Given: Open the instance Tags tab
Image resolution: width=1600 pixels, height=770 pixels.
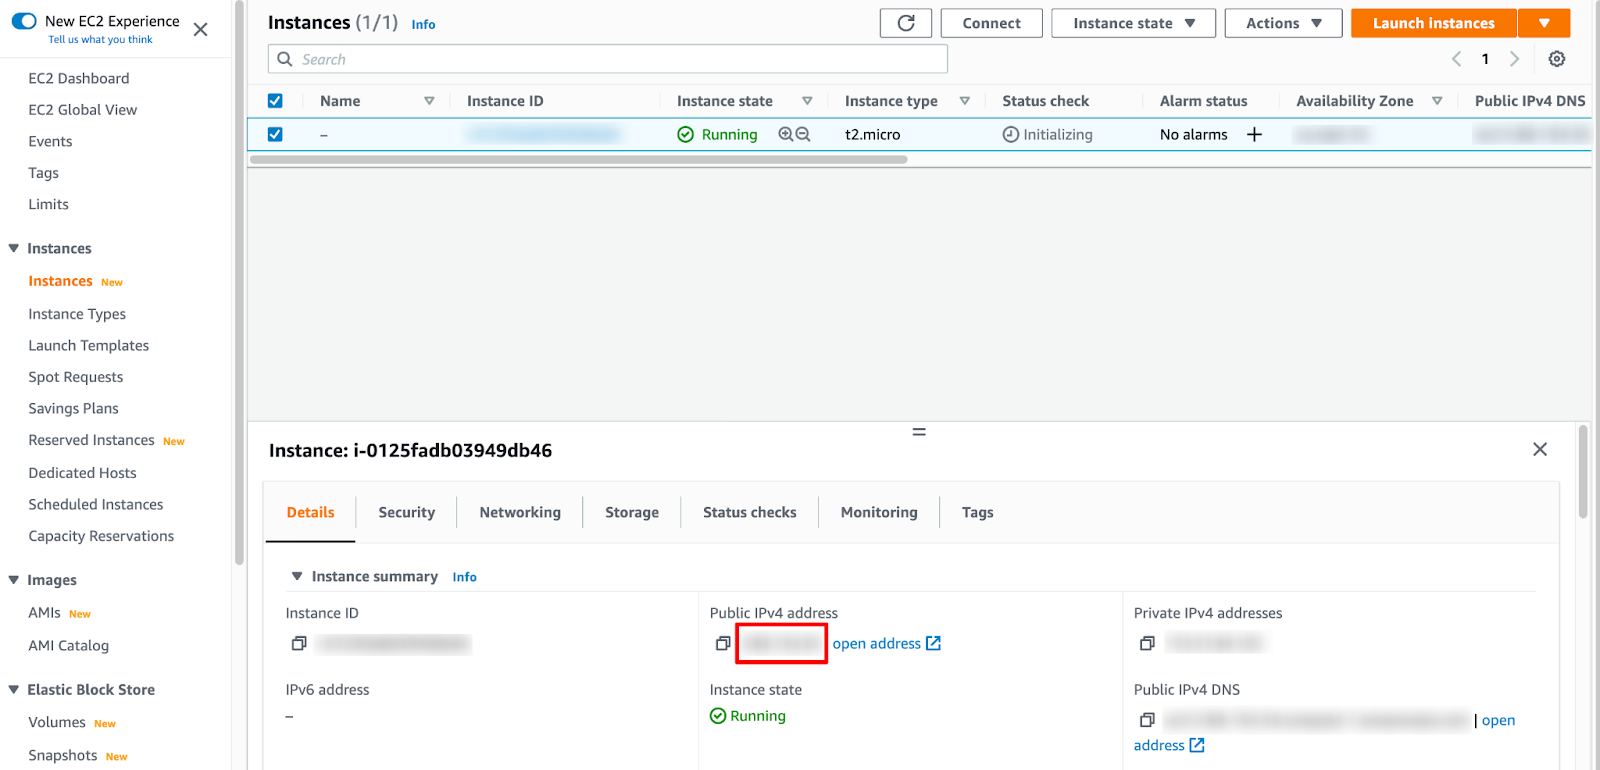Looking at the screenshot, I should click(978, 512).
